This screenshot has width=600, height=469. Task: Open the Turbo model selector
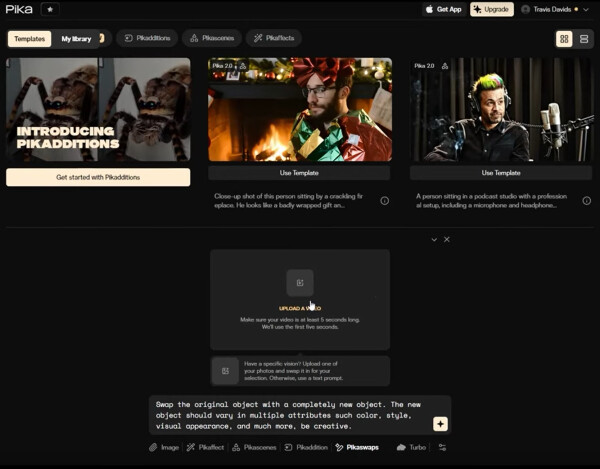[x=411, y=447]
